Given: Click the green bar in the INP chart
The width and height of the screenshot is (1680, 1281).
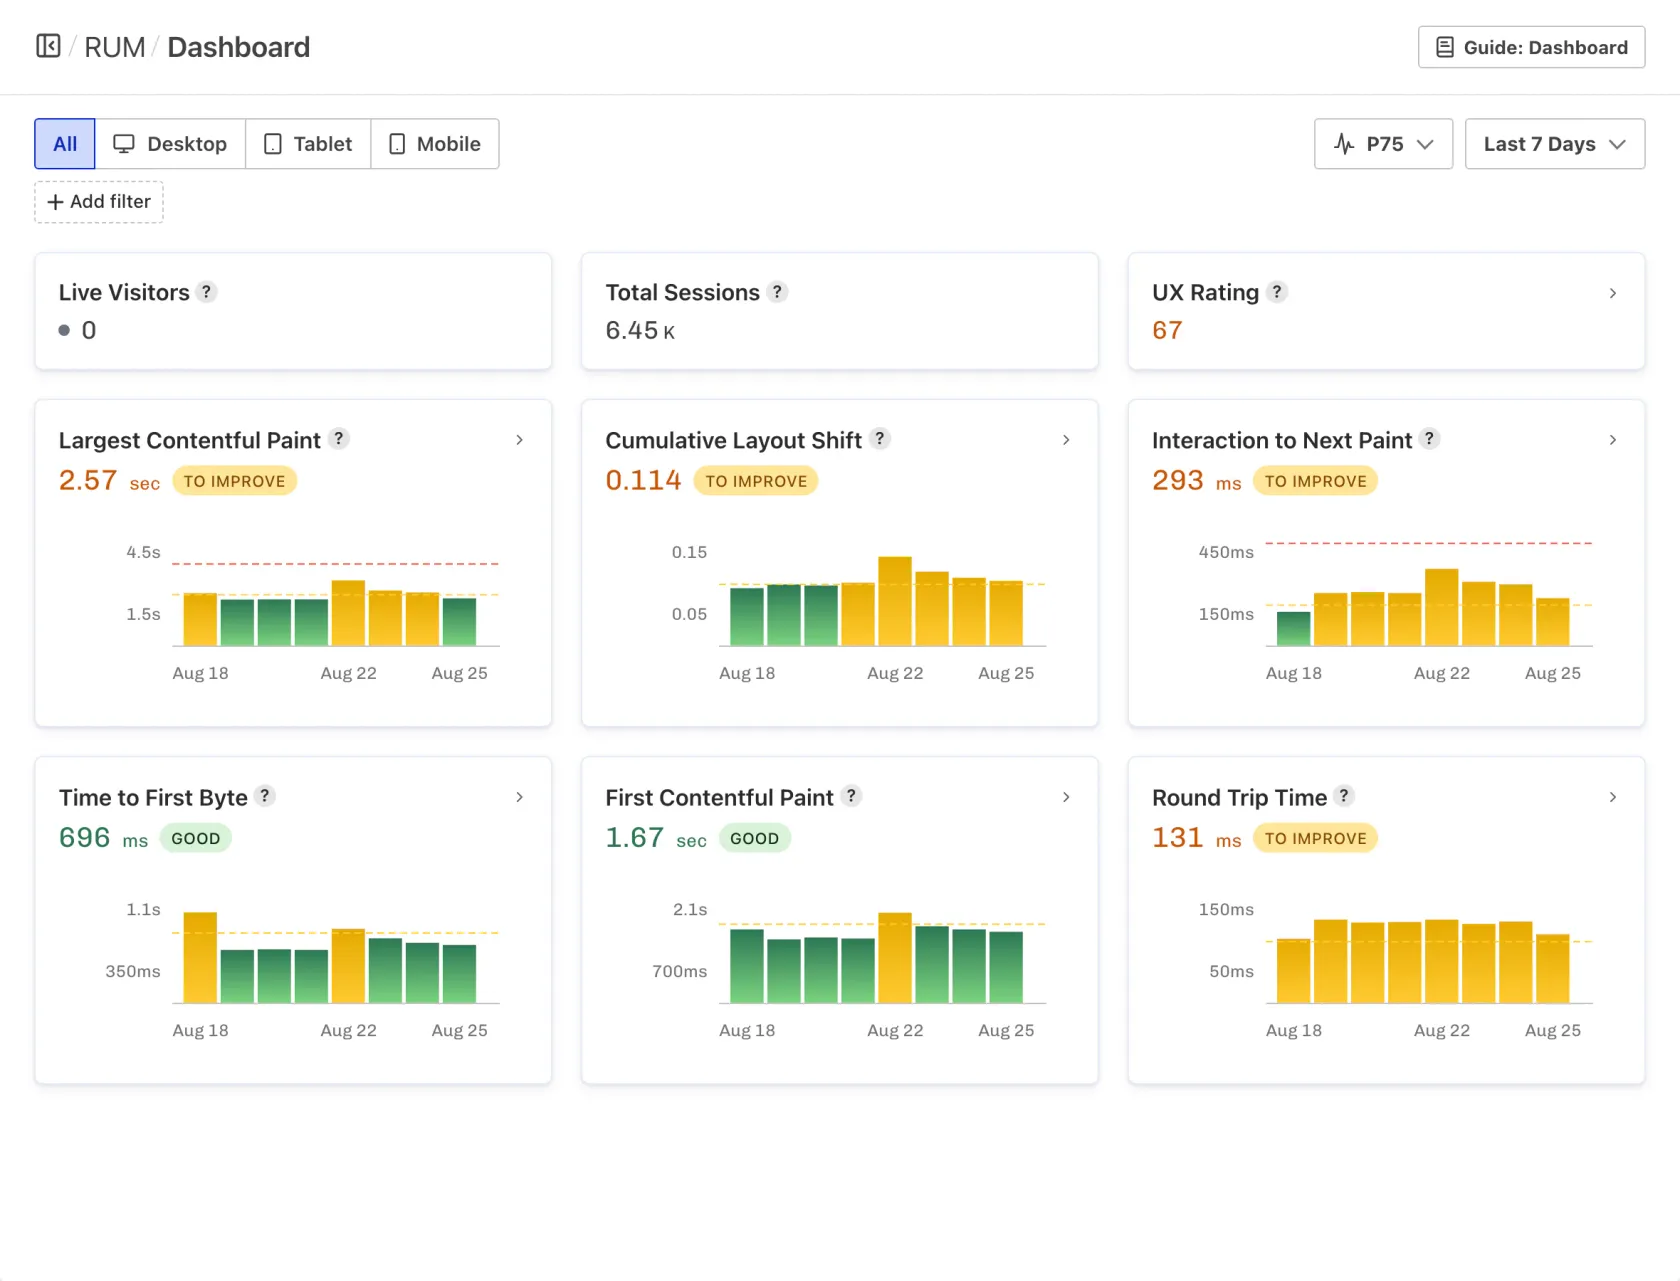Looking at the screenshot, I should tap(1294, 629).
